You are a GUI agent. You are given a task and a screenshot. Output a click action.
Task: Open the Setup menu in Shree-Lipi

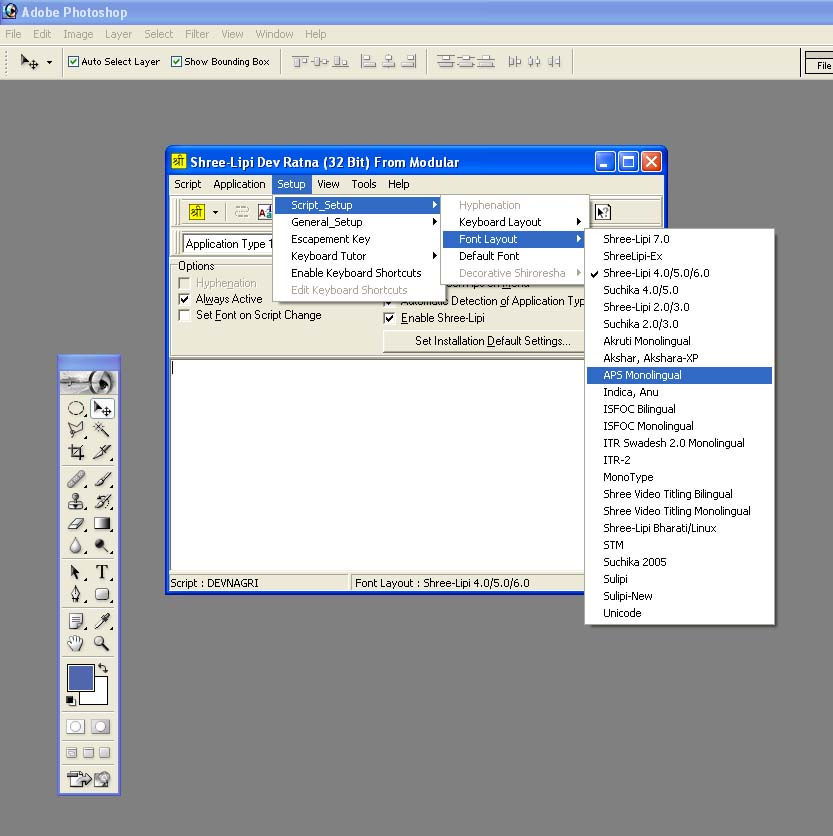pyautogui.click(x=291, y=184)
